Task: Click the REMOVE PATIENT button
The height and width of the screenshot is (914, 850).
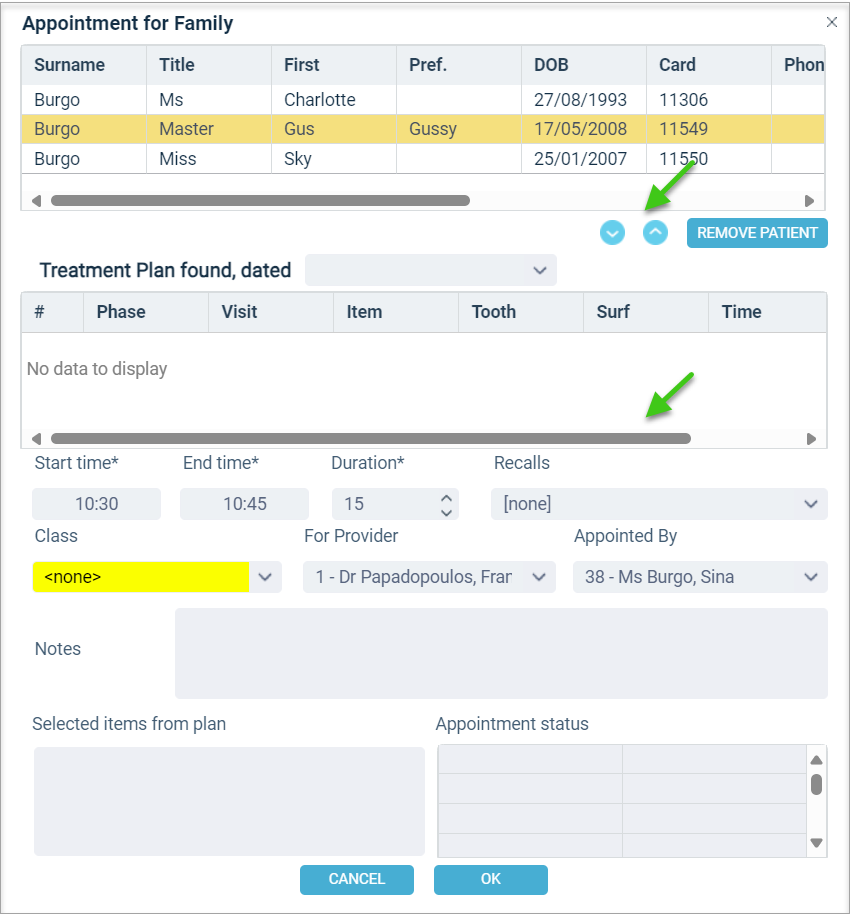Action: click(757, 233)
